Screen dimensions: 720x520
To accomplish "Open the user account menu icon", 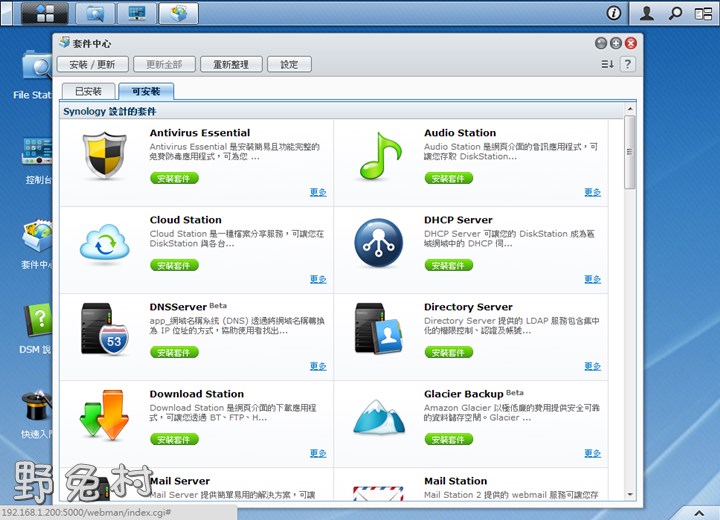I will 647,13.
